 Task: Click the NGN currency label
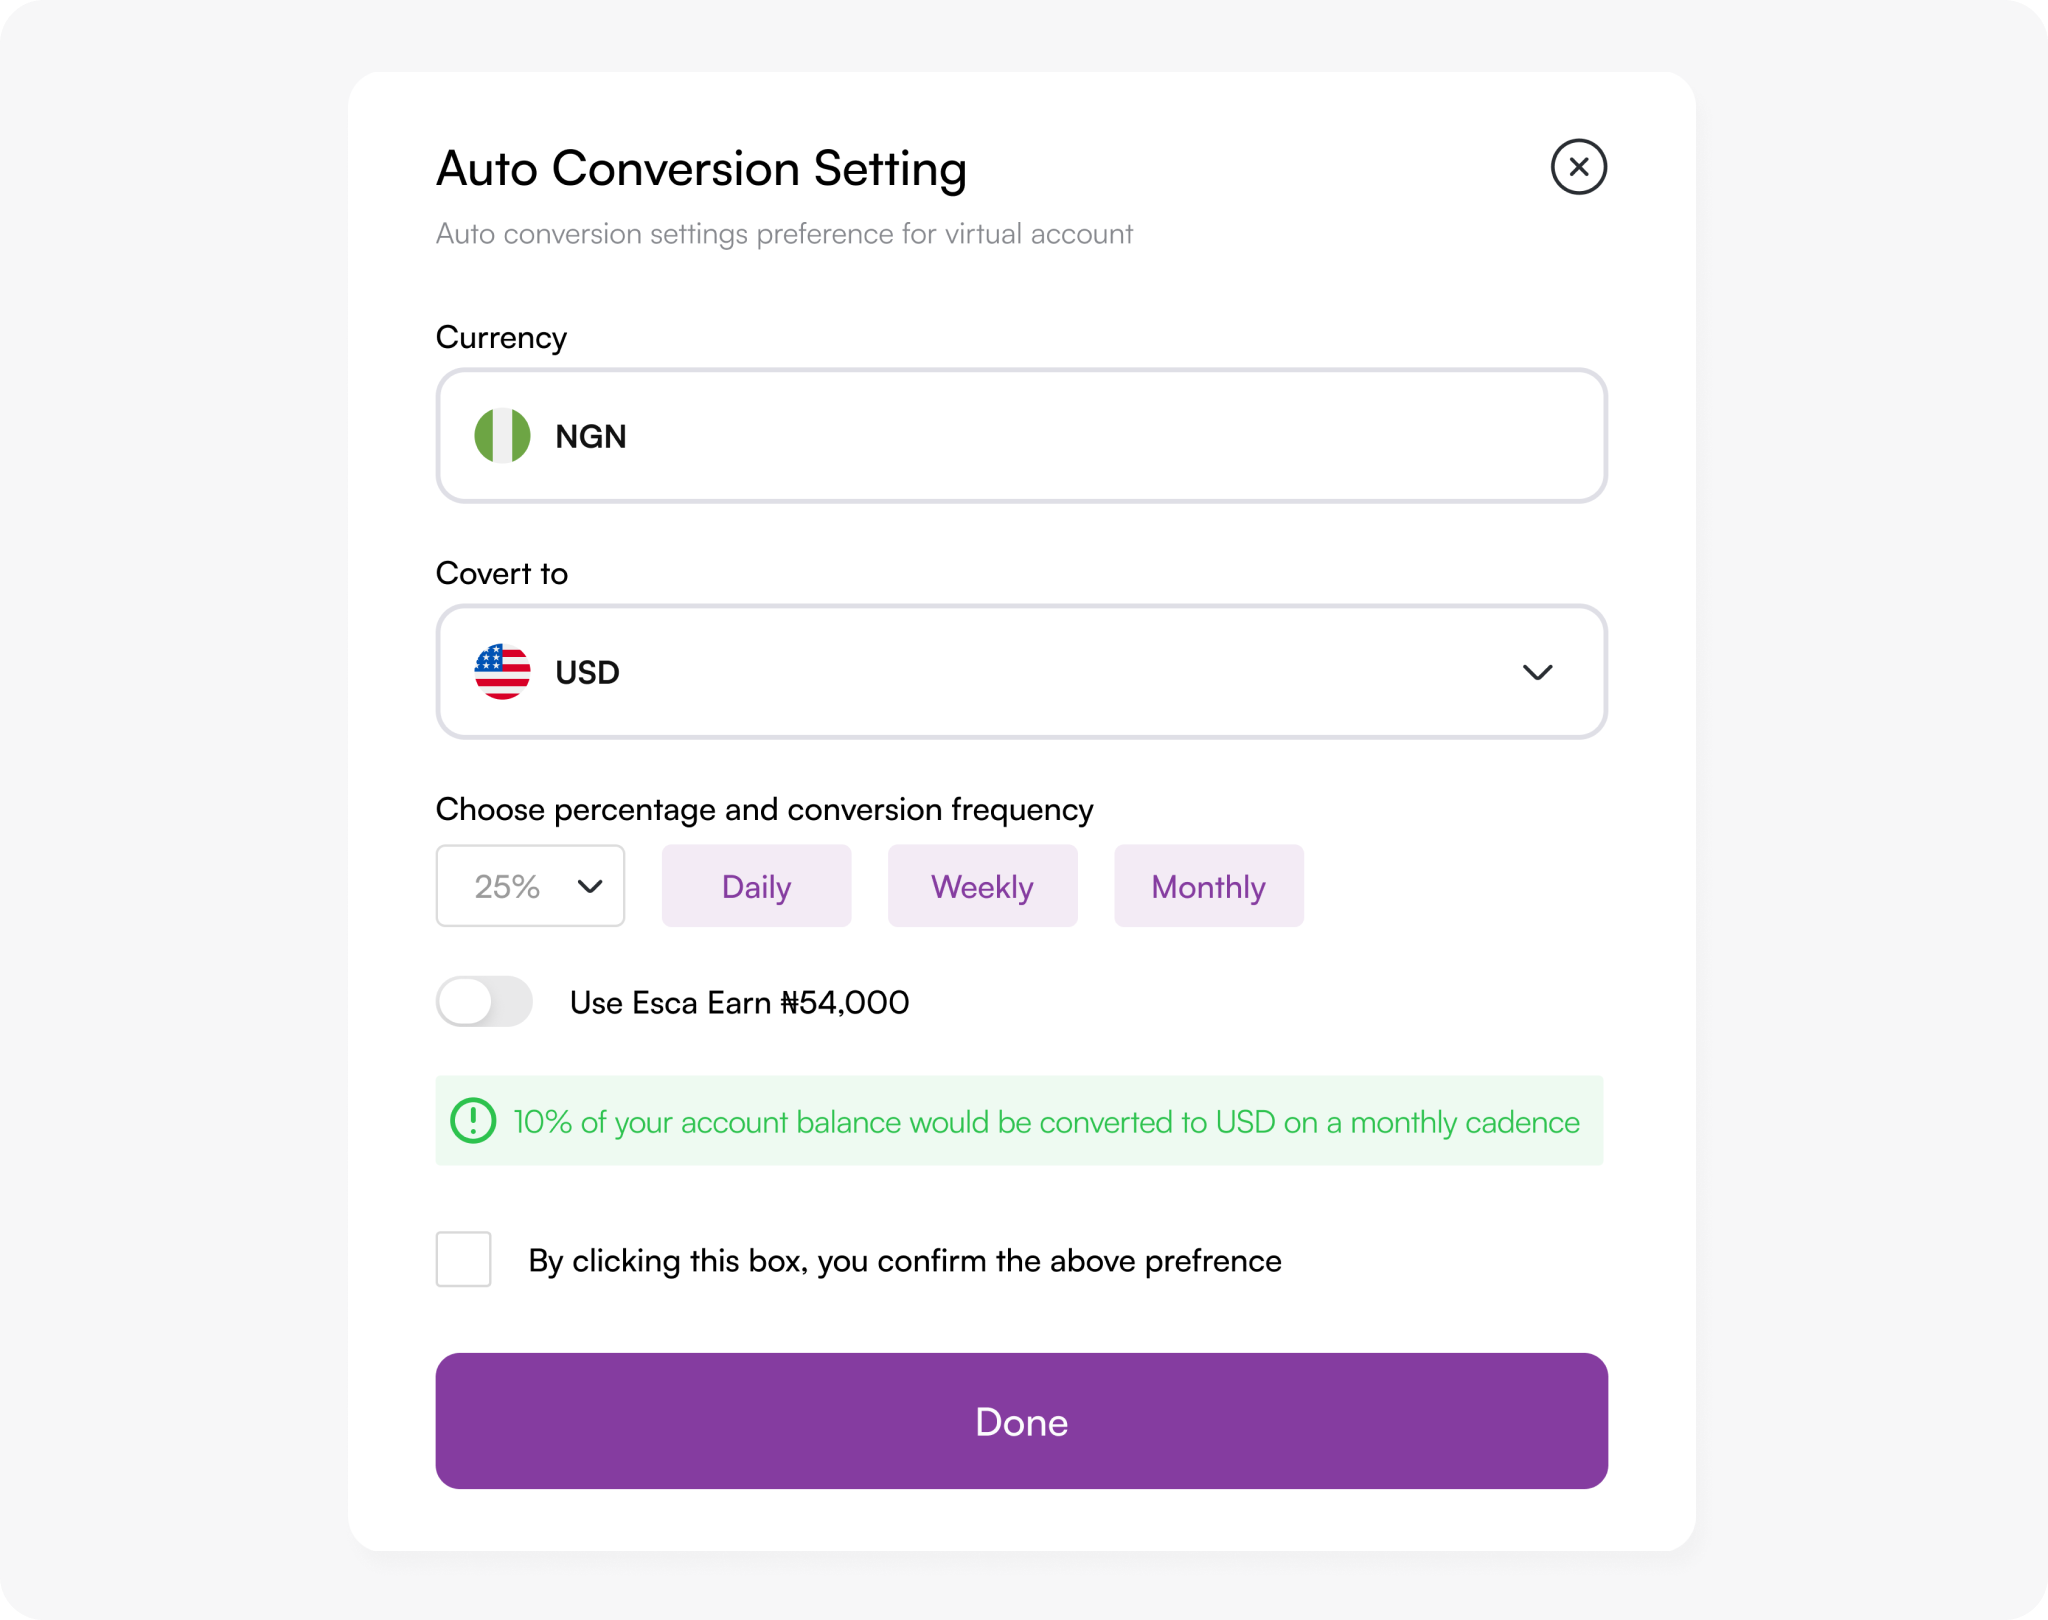[591, 436]
